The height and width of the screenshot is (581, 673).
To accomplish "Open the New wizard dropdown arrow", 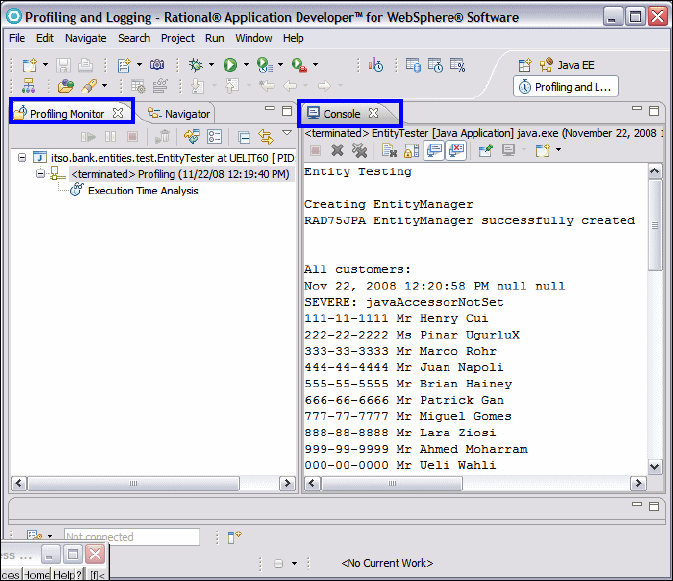I will tap(45, 65).
